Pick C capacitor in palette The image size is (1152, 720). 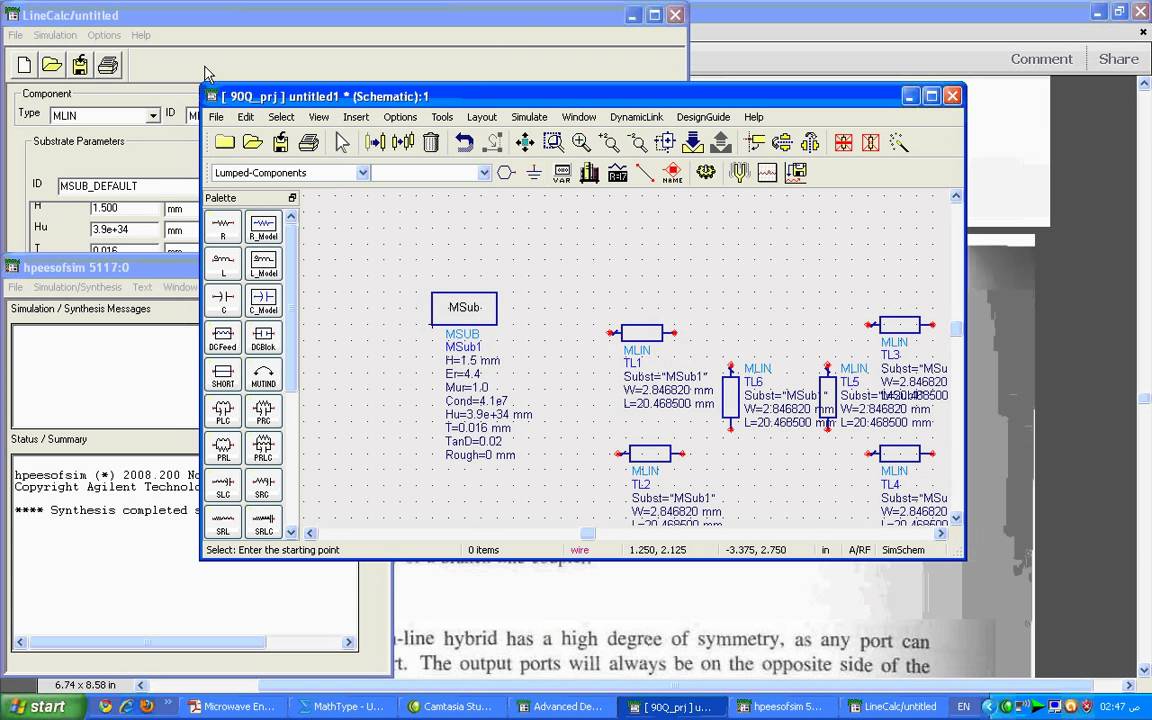point(223,300)
